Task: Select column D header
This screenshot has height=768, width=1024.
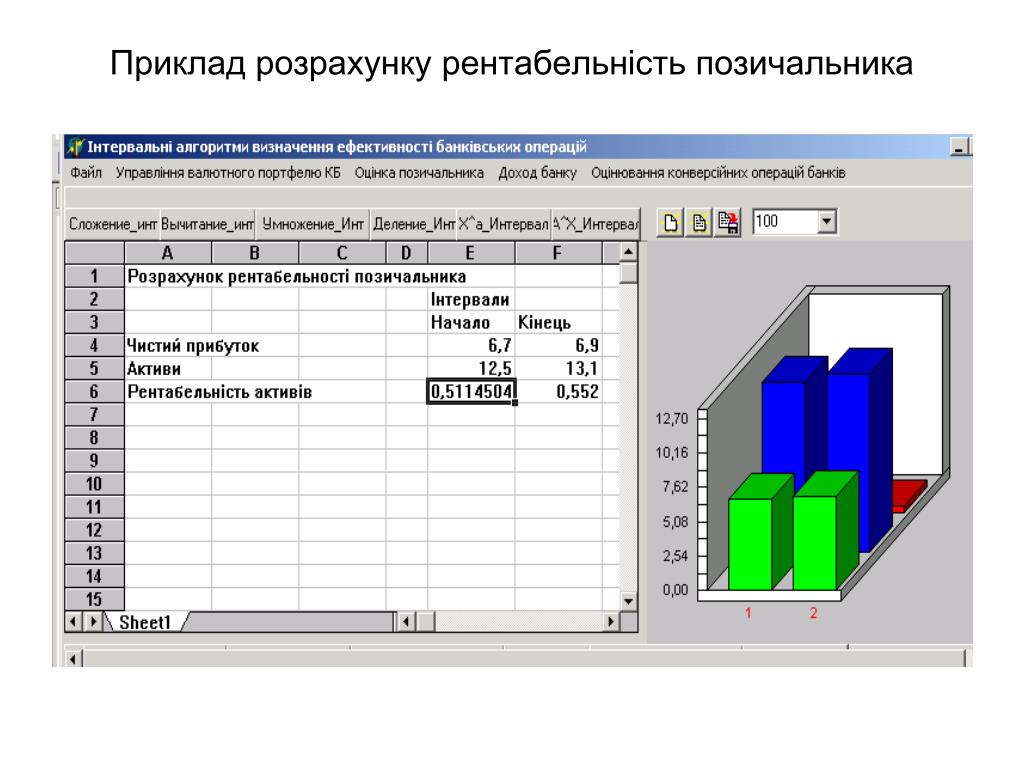Action: pos(406,253)
